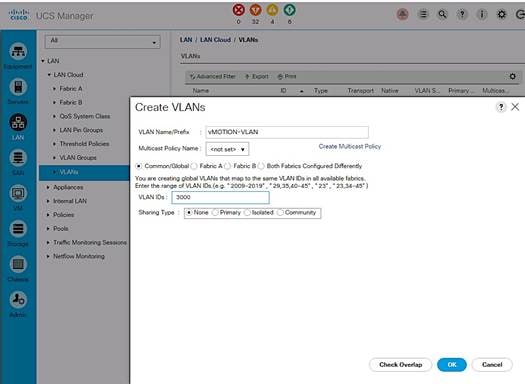Click the header info icon
525x384 pixels.
tap(482, 14)
